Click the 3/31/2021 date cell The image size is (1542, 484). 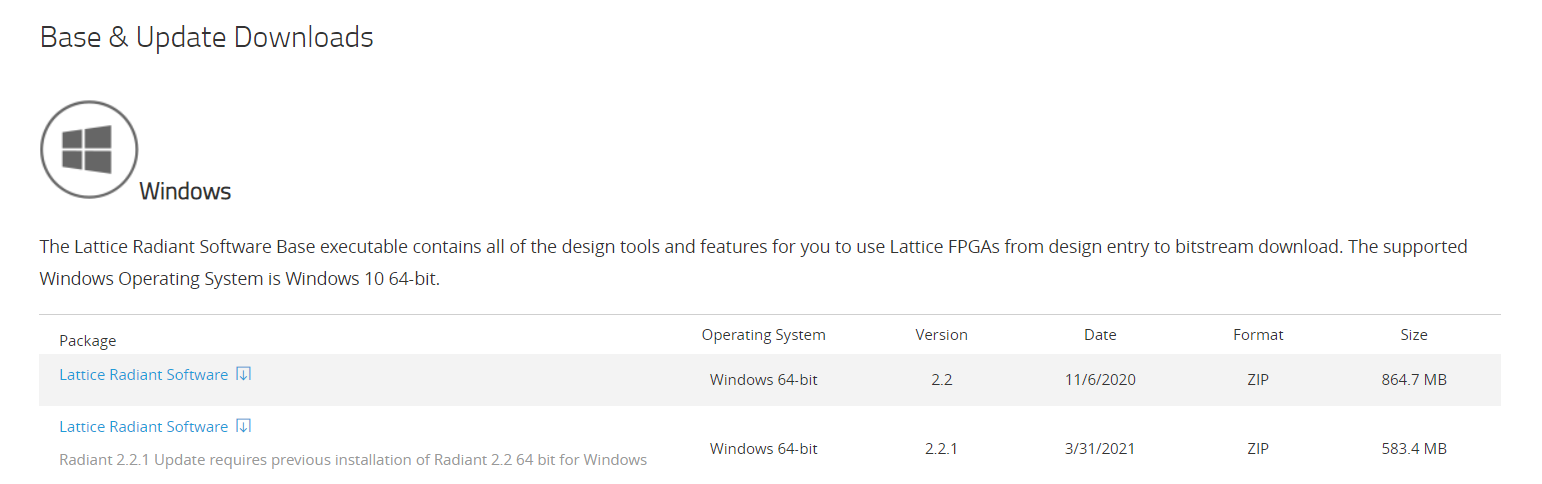click(1100, 449)
